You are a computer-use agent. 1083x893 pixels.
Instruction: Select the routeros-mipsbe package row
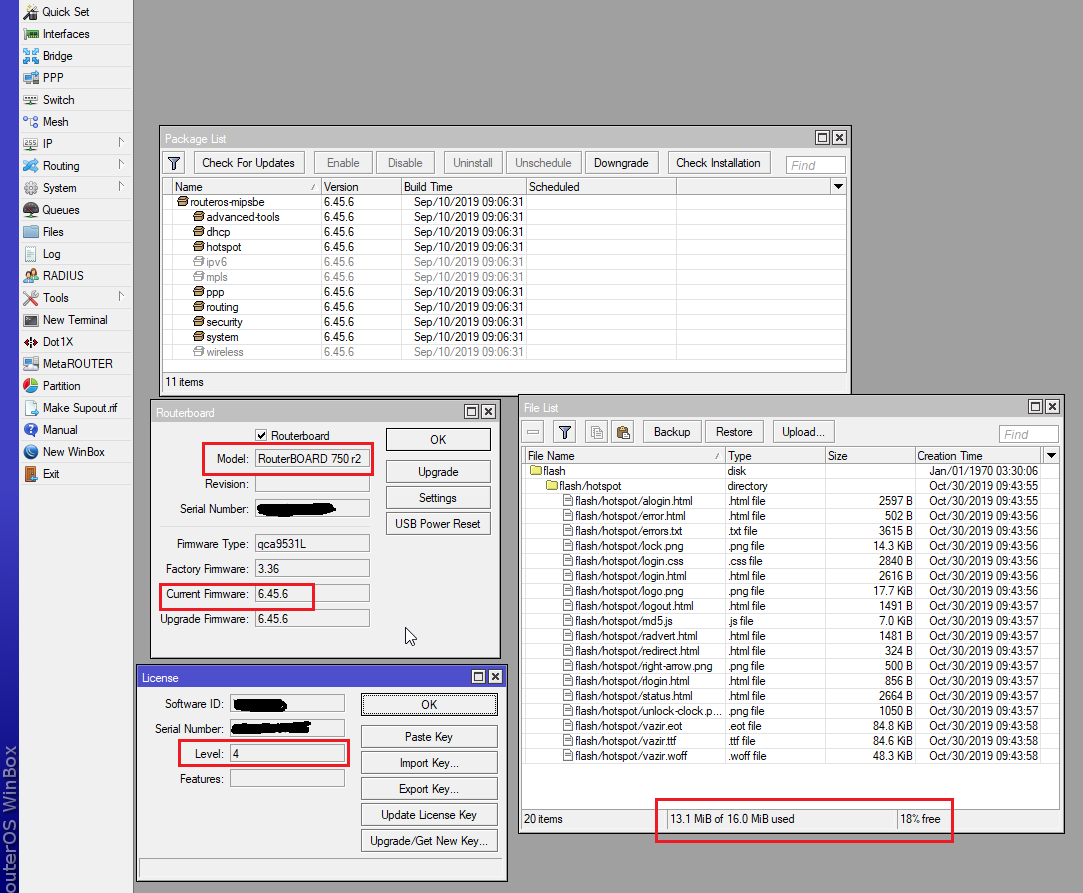coord(504,202)
